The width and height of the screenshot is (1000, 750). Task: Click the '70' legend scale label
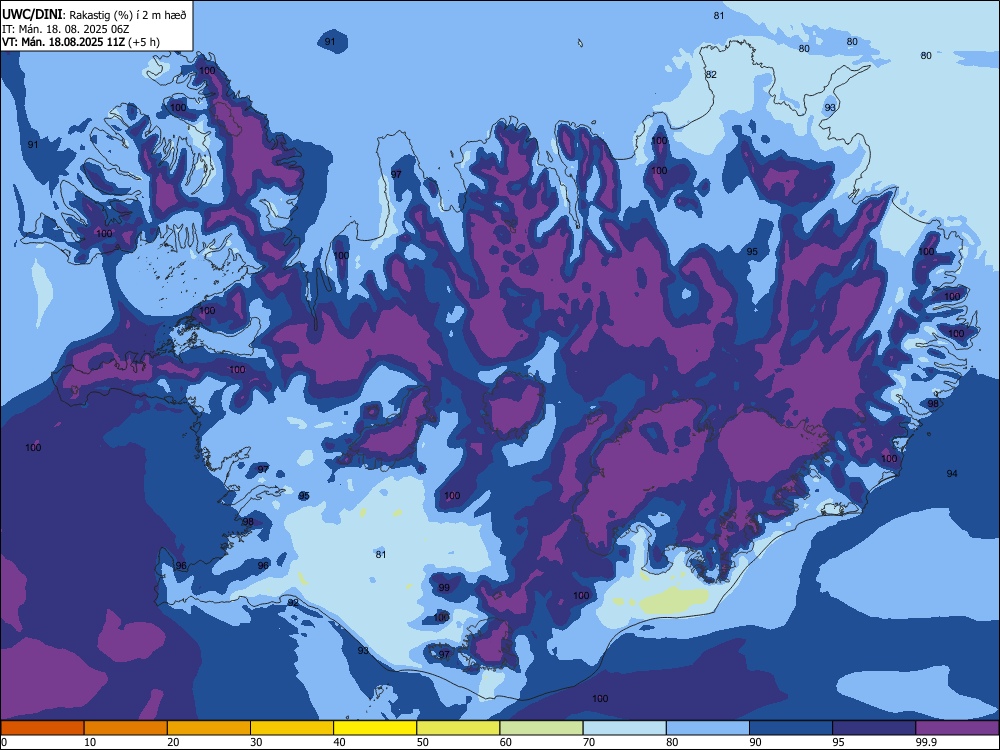point(589,742)
